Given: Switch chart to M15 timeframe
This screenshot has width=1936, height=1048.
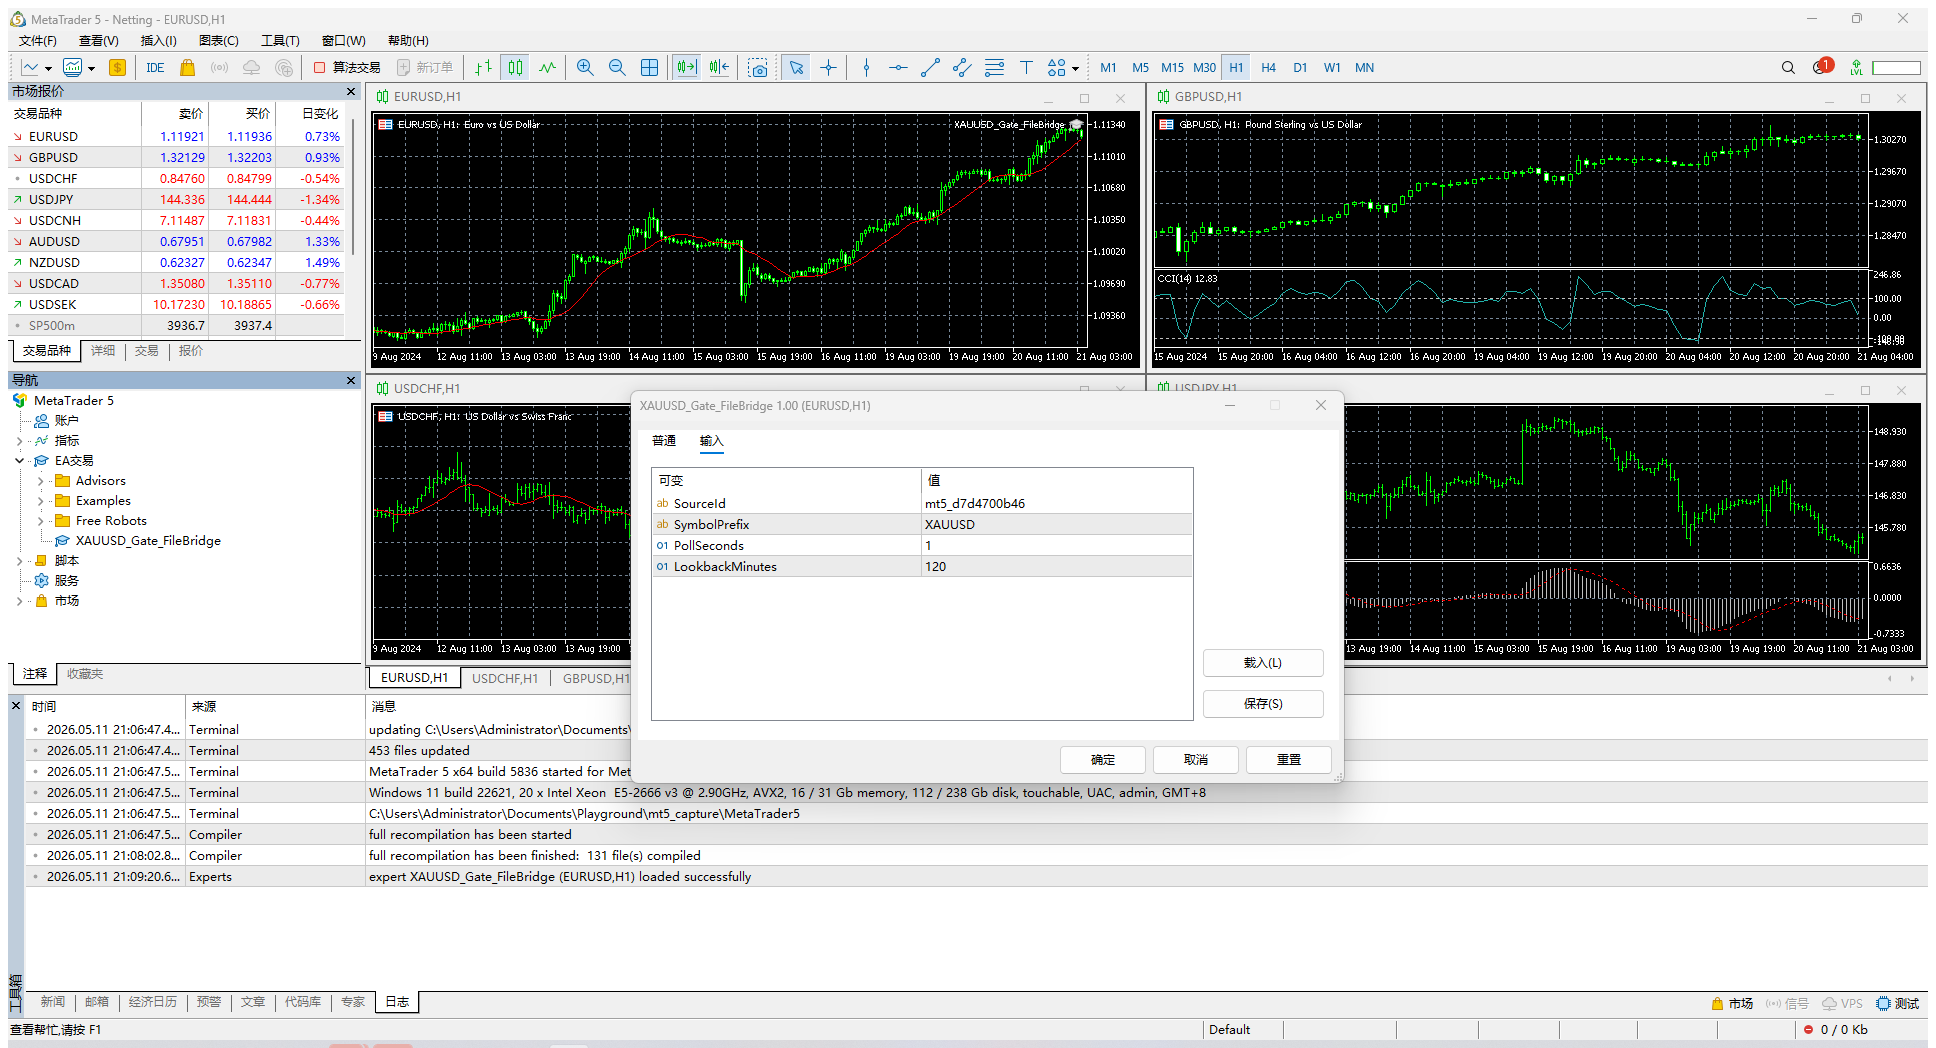Looking at the screenshot, I should (x=1172, y=68).
